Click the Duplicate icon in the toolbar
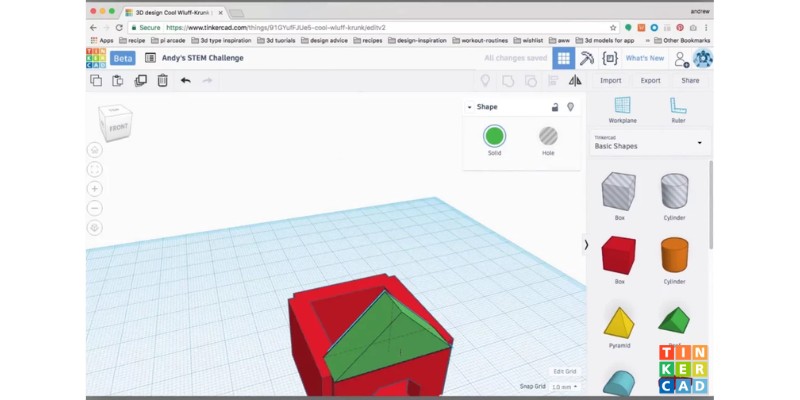Screen dimensions: 800x400 (140, 80)
